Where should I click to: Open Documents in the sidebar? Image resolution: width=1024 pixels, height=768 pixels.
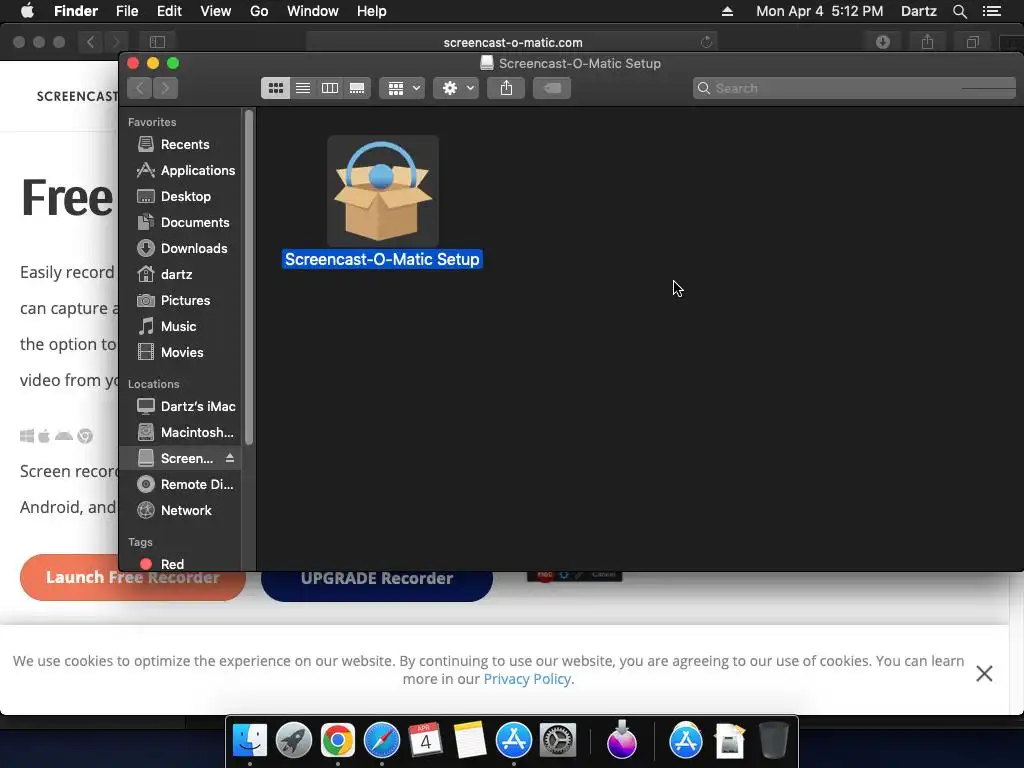coord(180,223)
